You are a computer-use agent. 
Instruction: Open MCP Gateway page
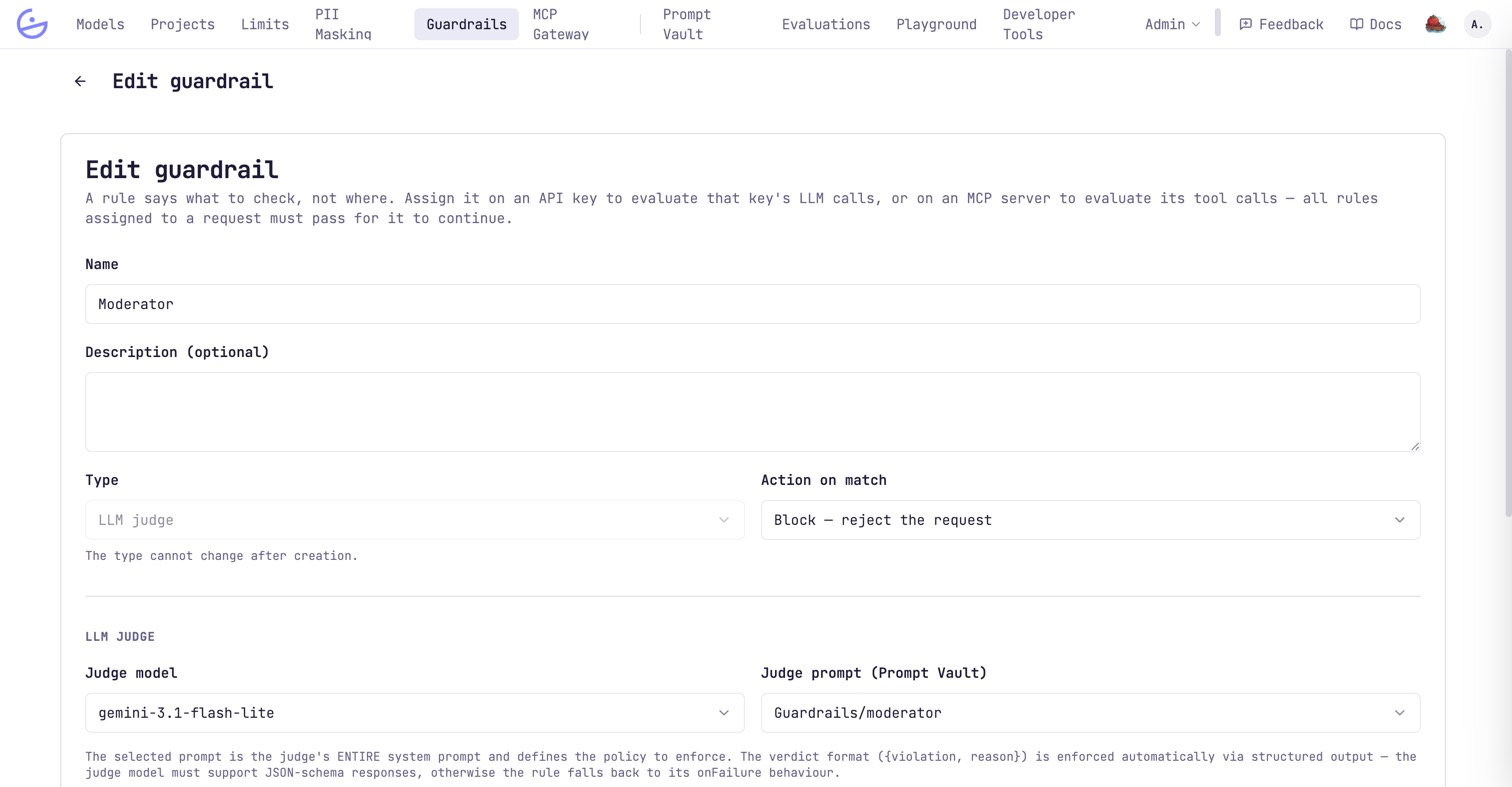tap(561, 24)
